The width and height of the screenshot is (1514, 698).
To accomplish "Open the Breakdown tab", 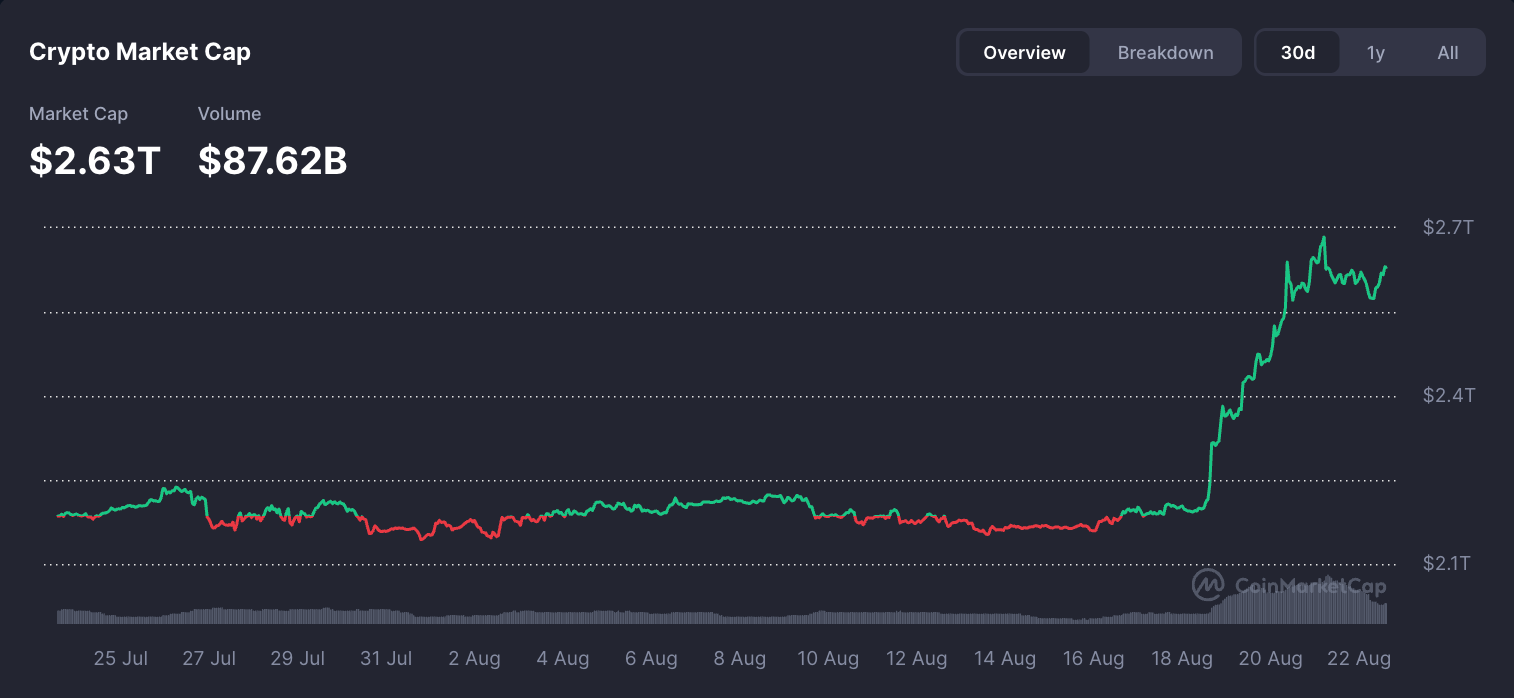I will click(x=1165, y=53).
